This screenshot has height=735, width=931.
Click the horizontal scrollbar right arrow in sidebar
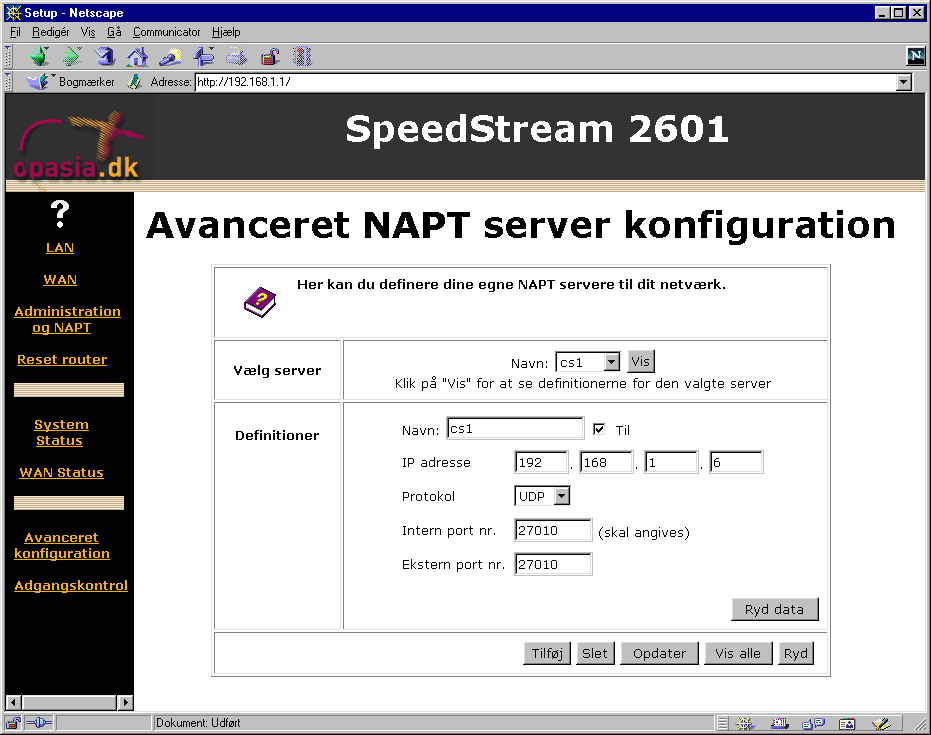tap(126, 703)
